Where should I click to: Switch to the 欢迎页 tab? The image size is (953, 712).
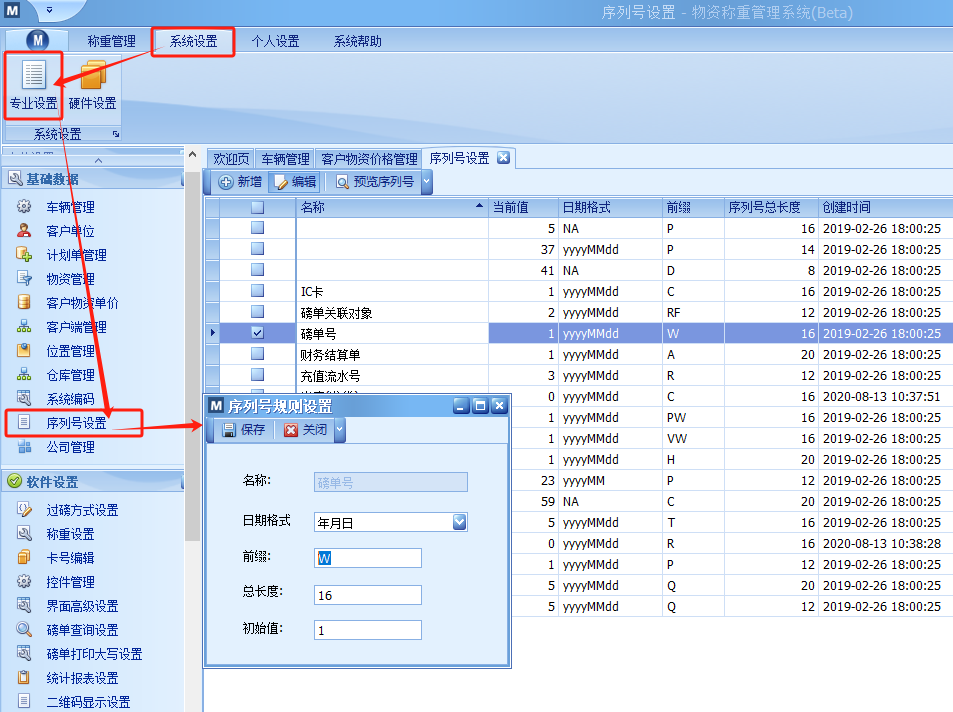click(231, 159)
